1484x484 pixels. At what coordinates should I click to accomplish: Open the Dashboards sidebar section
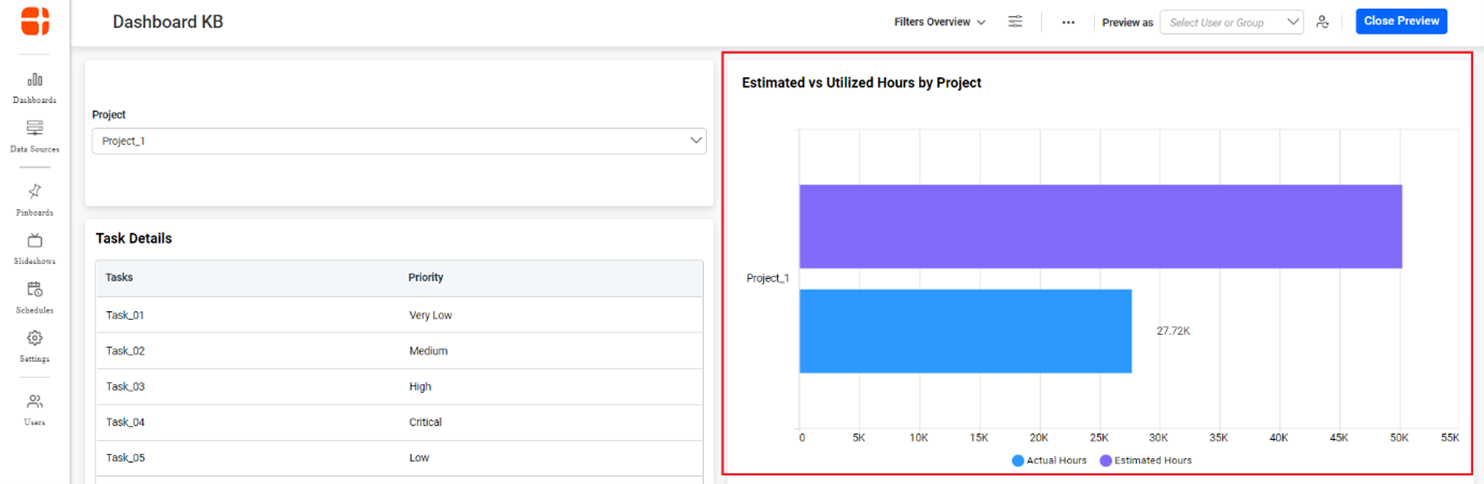35,88
